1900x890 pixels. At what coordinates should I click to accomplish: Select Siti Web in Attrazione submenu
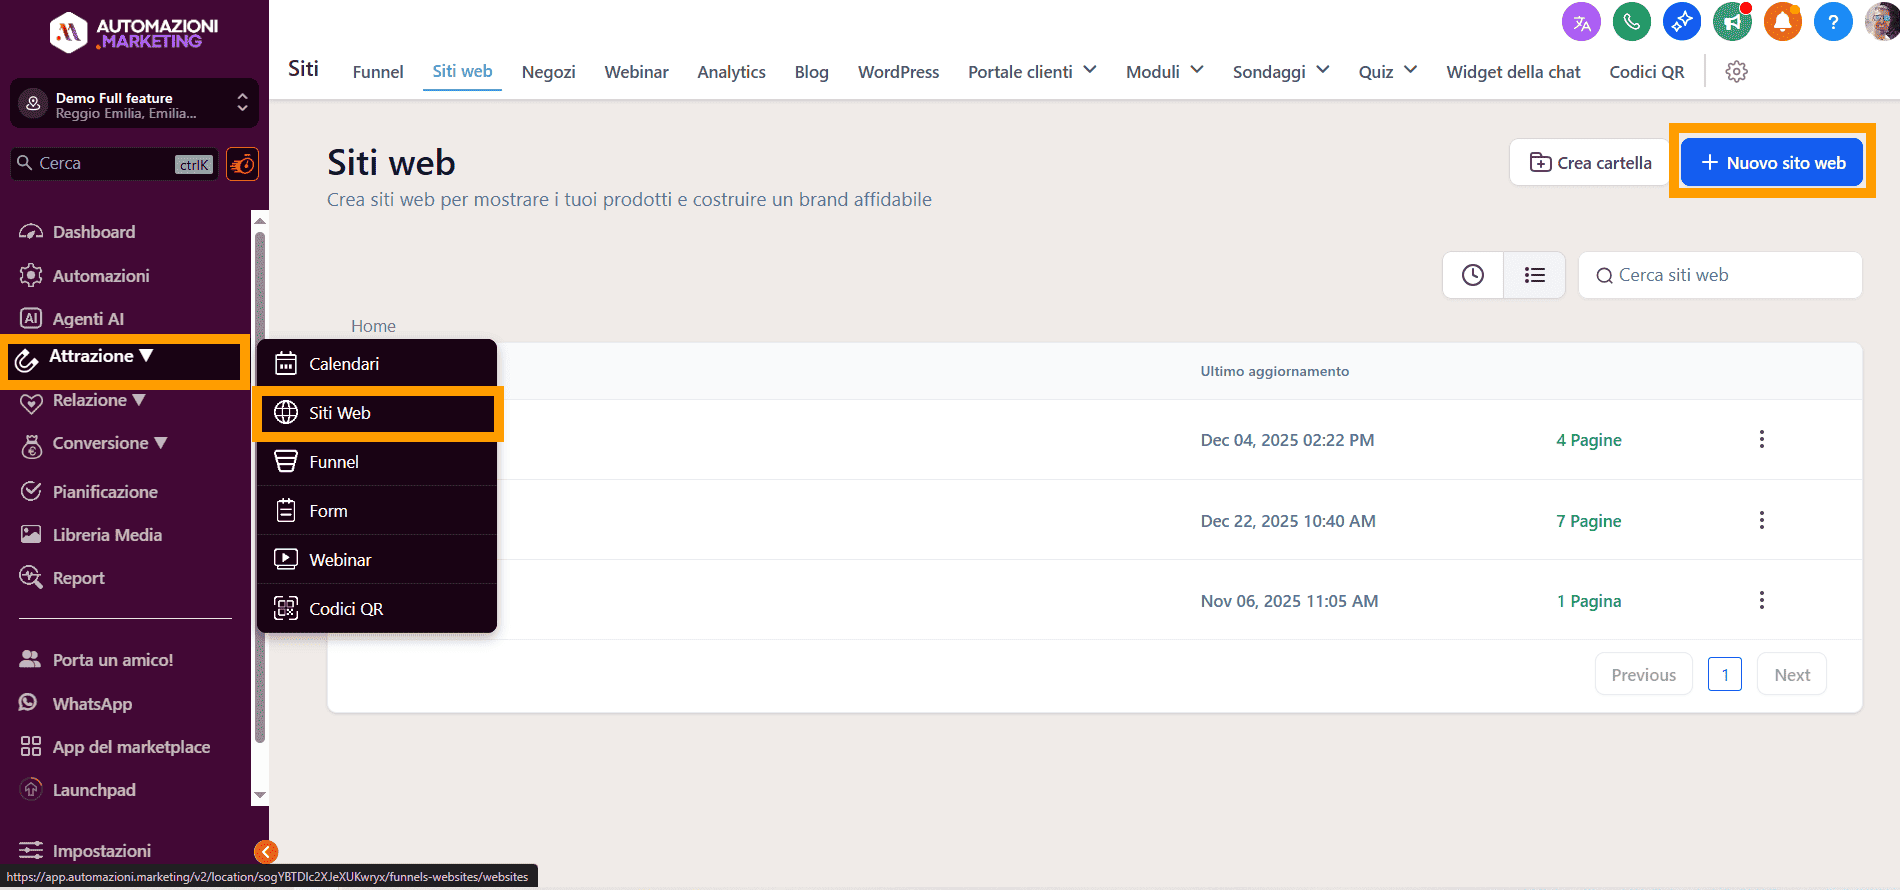point(377,413)
